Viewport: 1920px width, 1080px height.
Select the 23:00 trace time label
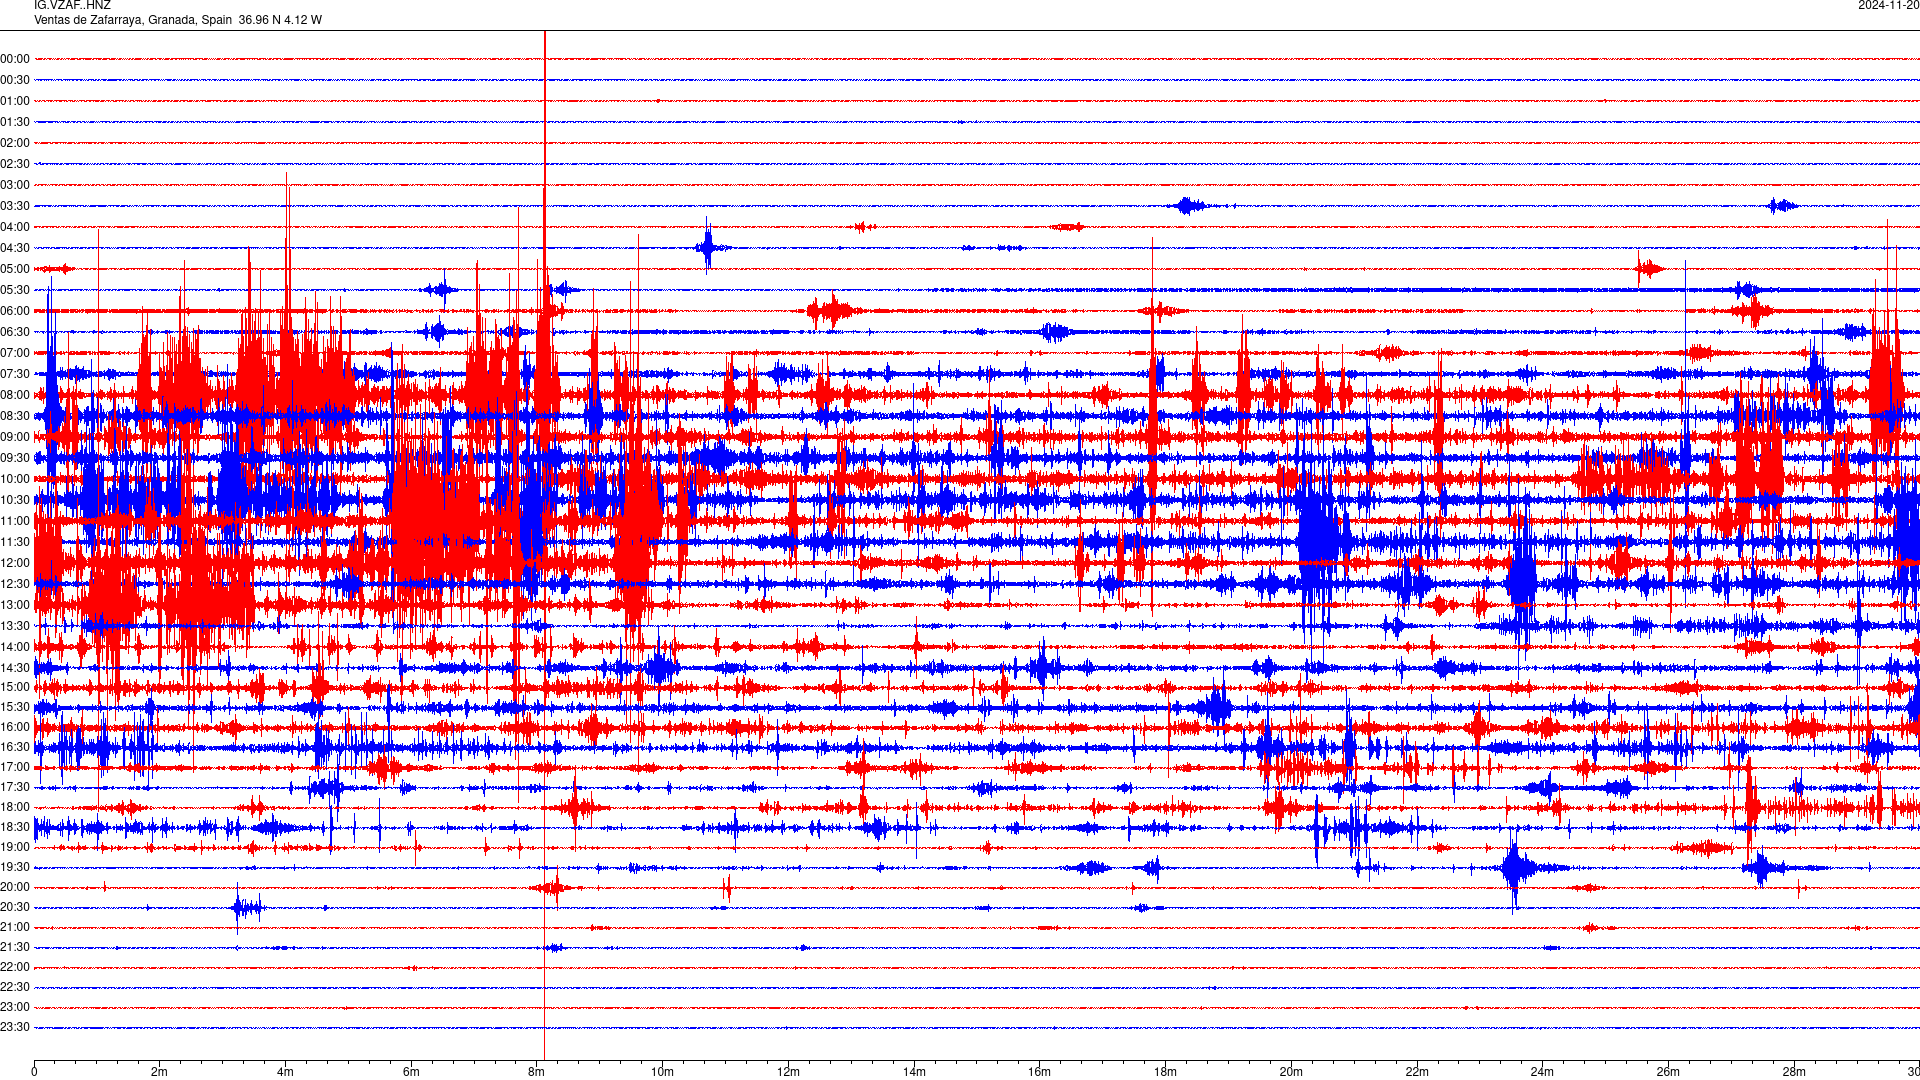[x=15, y=1007]
